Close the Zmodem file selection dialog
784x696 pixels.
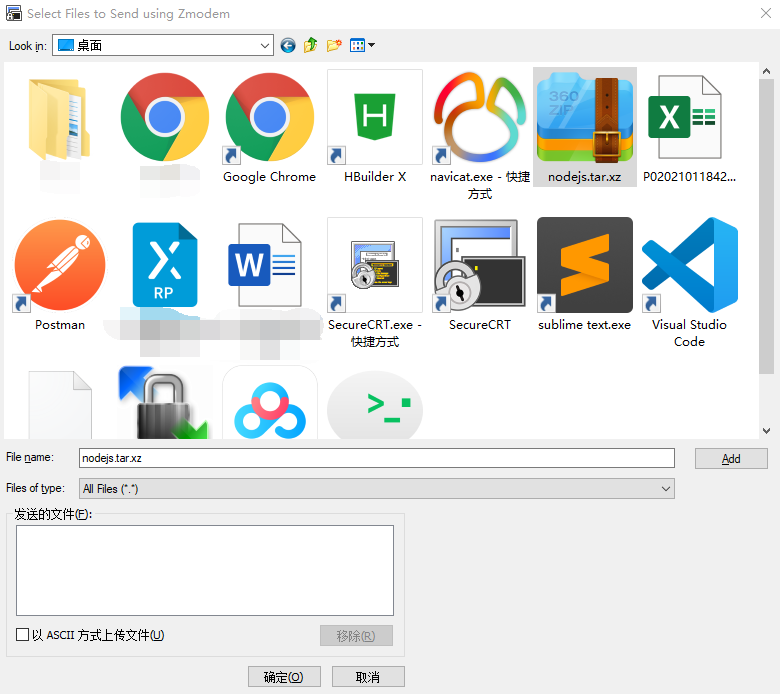tap(766, 14)
